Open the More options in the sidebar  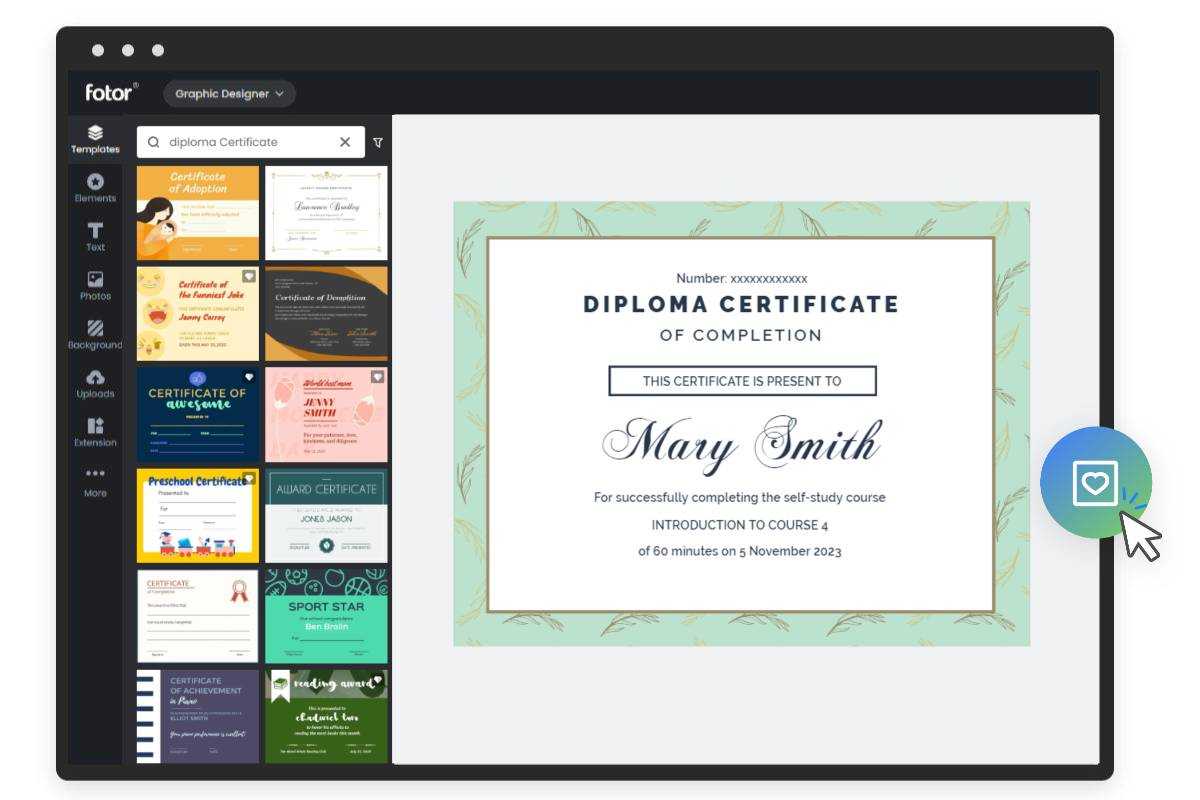point(95,482)
